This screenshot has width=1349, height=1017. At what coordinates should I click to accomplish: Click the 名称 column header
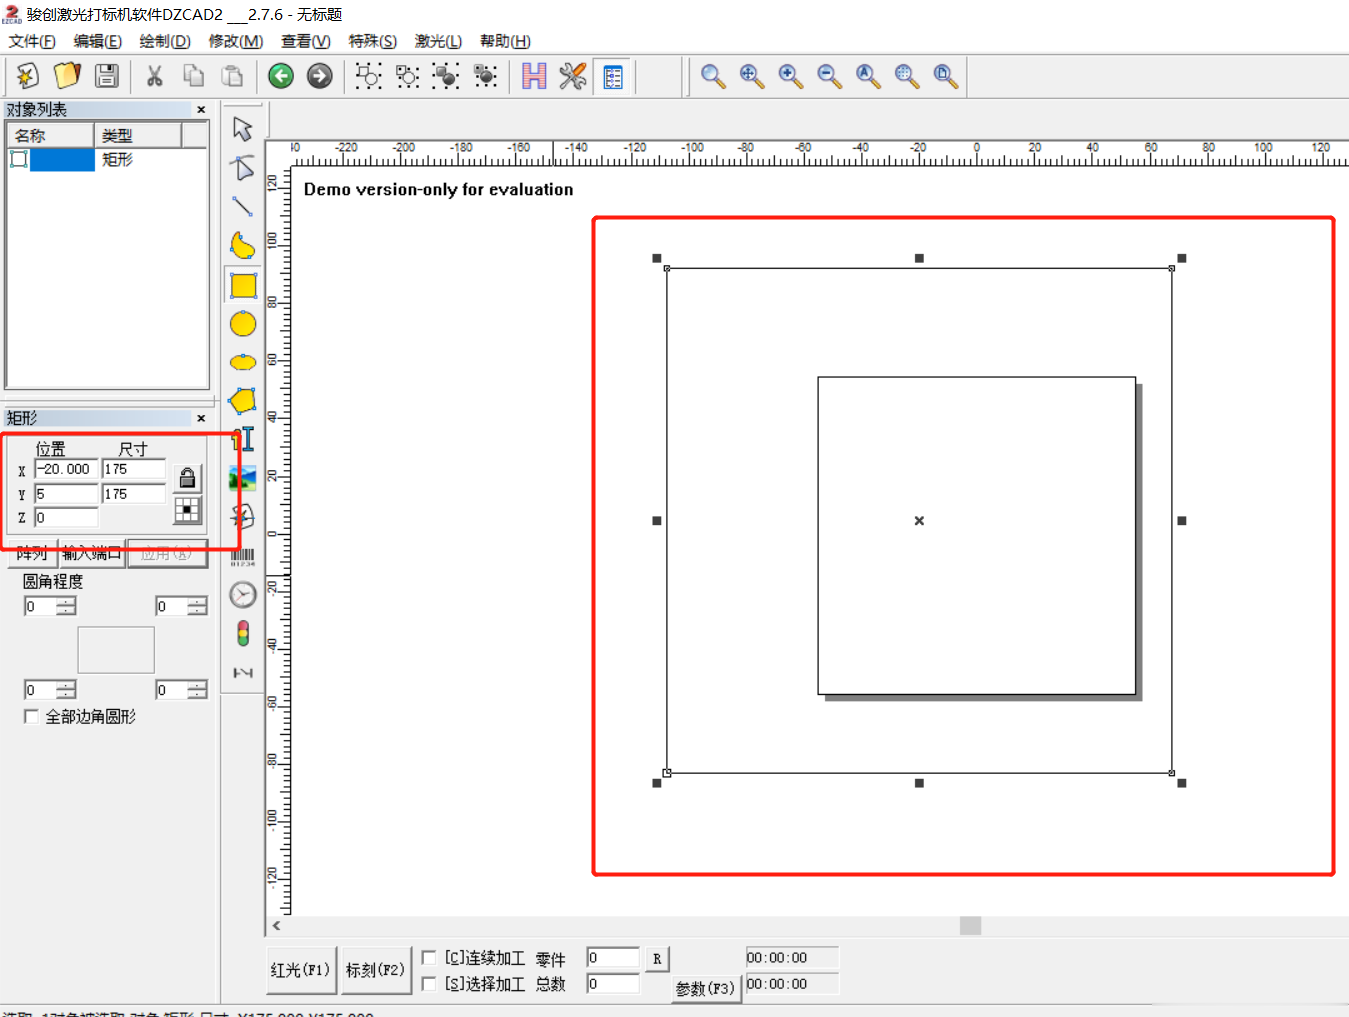[51, 135]
